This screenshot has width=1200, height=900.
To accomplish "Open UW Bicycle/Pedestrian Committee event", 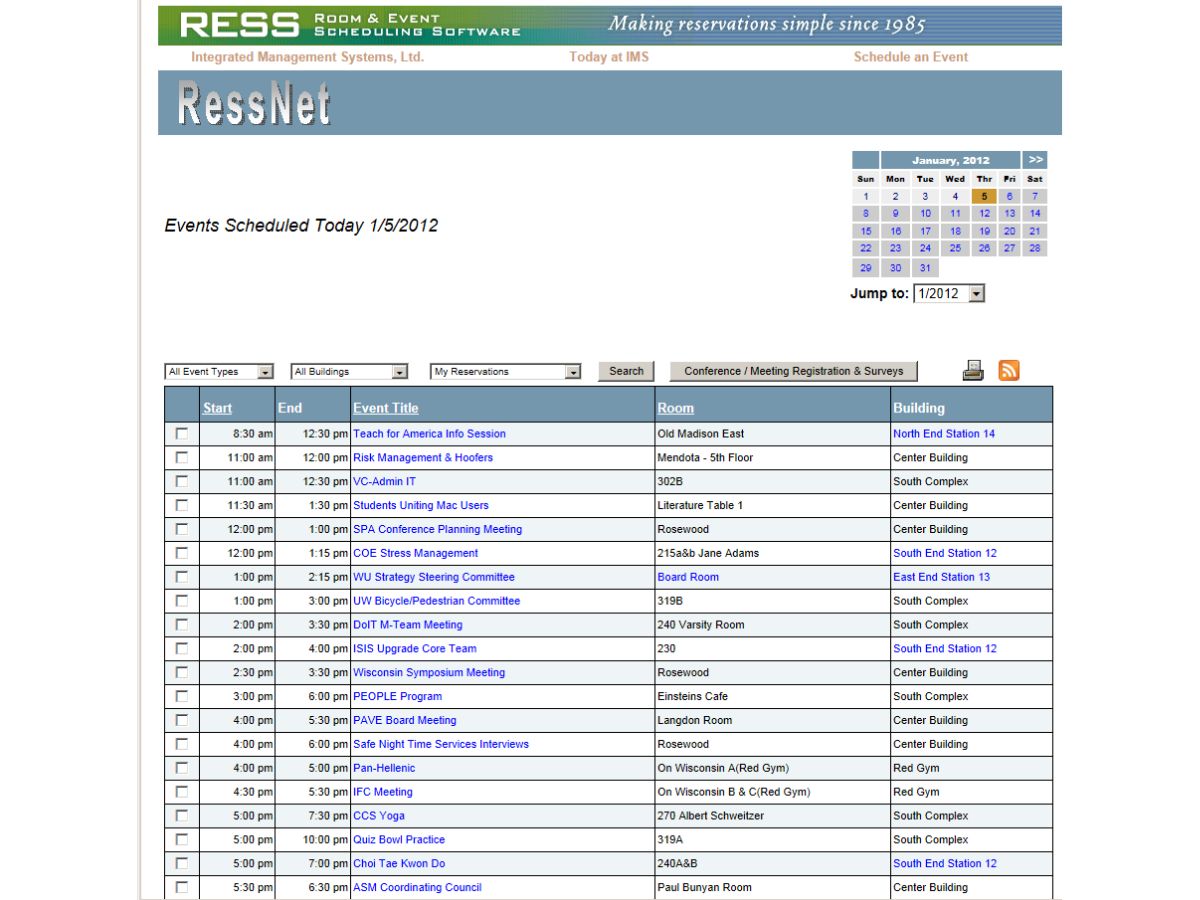I will tap(437, 601).
